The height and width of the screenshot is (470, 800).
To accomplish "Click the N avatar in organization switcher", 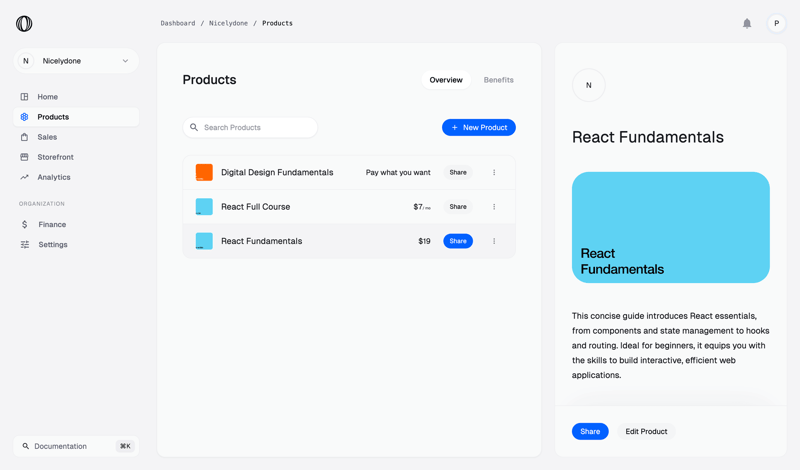I will click(26, 61).
